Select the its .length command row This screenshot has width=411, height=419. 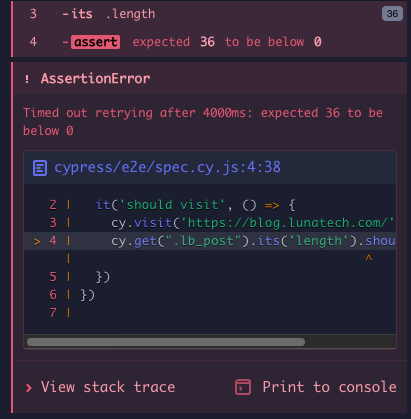[210, 14]
